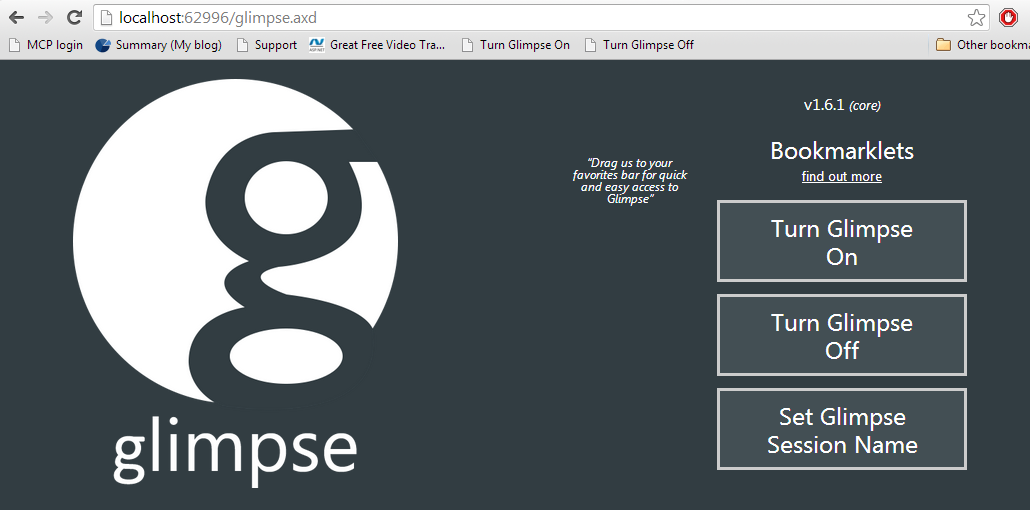The height and width of the screenshot is (511, 1031).
Task: Click the page icon in the address bar
Action: click(106, 18)
